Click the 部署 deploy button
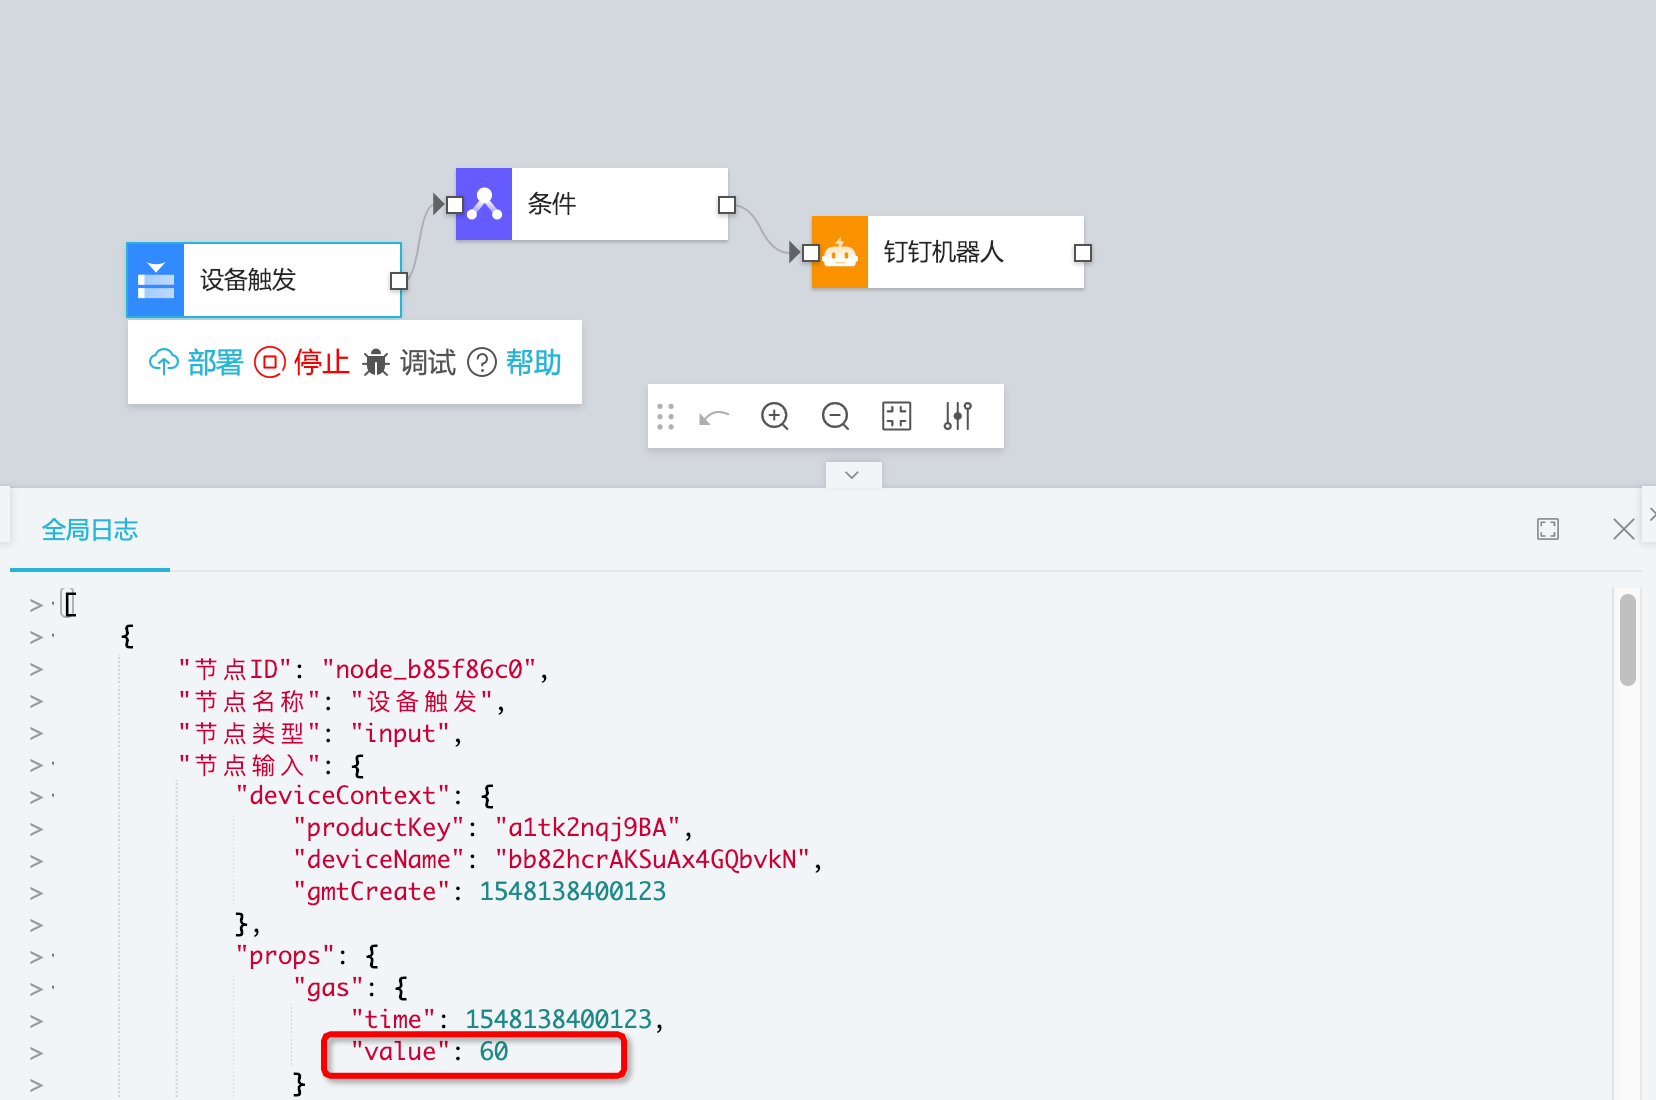 coord(196,362)
